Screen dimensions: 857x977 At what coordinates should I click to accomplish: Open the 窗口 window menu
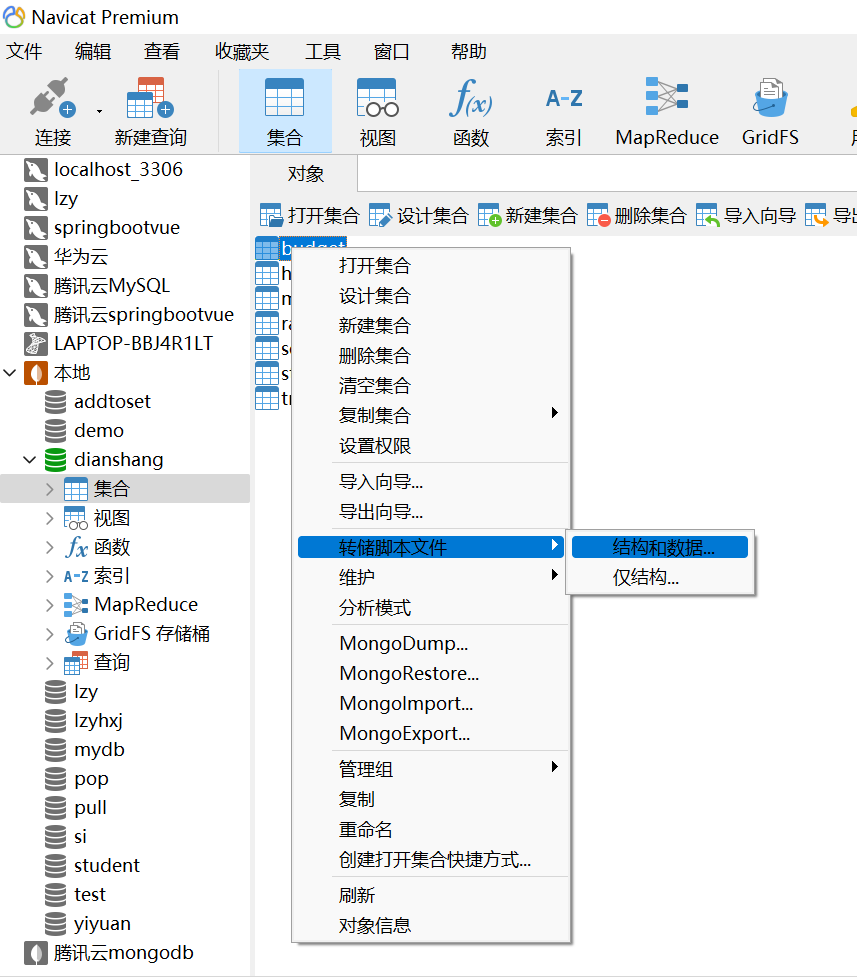pos(391,51)
